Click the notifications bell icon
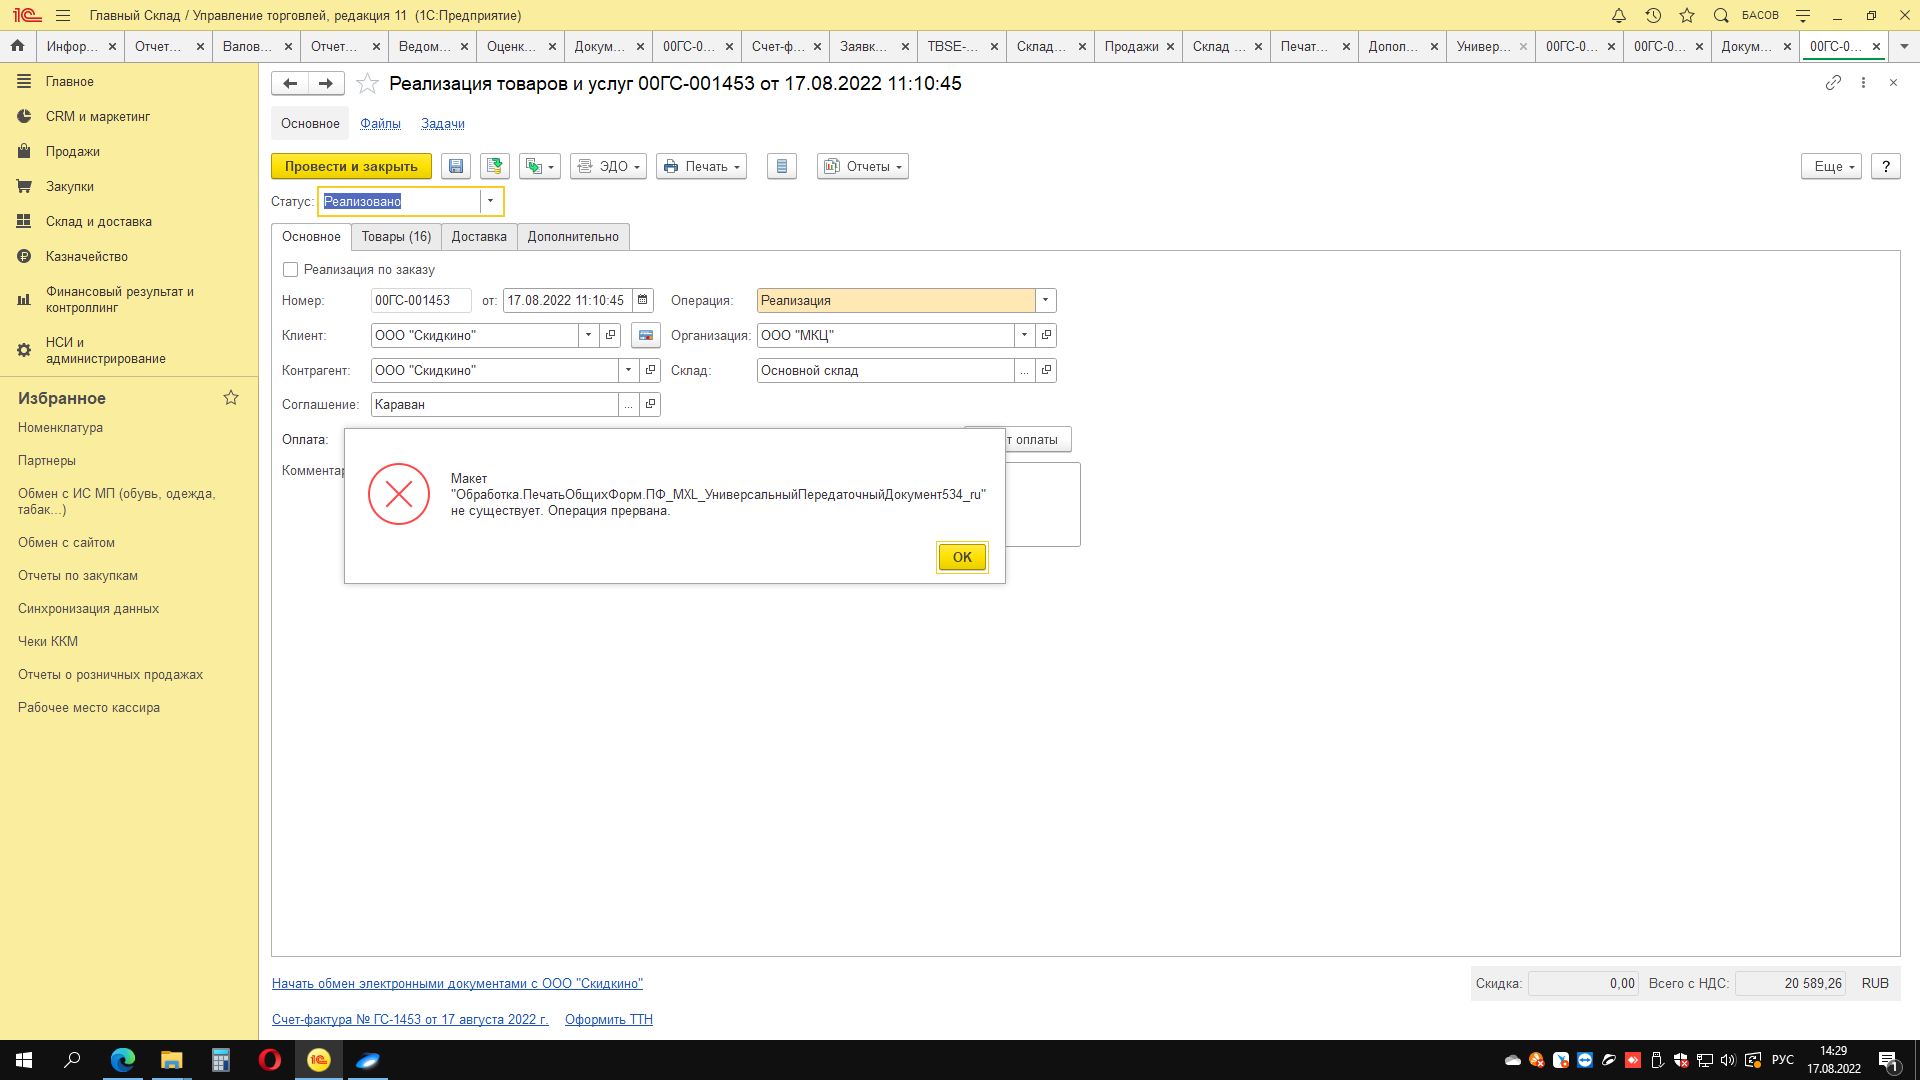The width and height of the screenshot is (1920, 1080). click(1618, 15)
